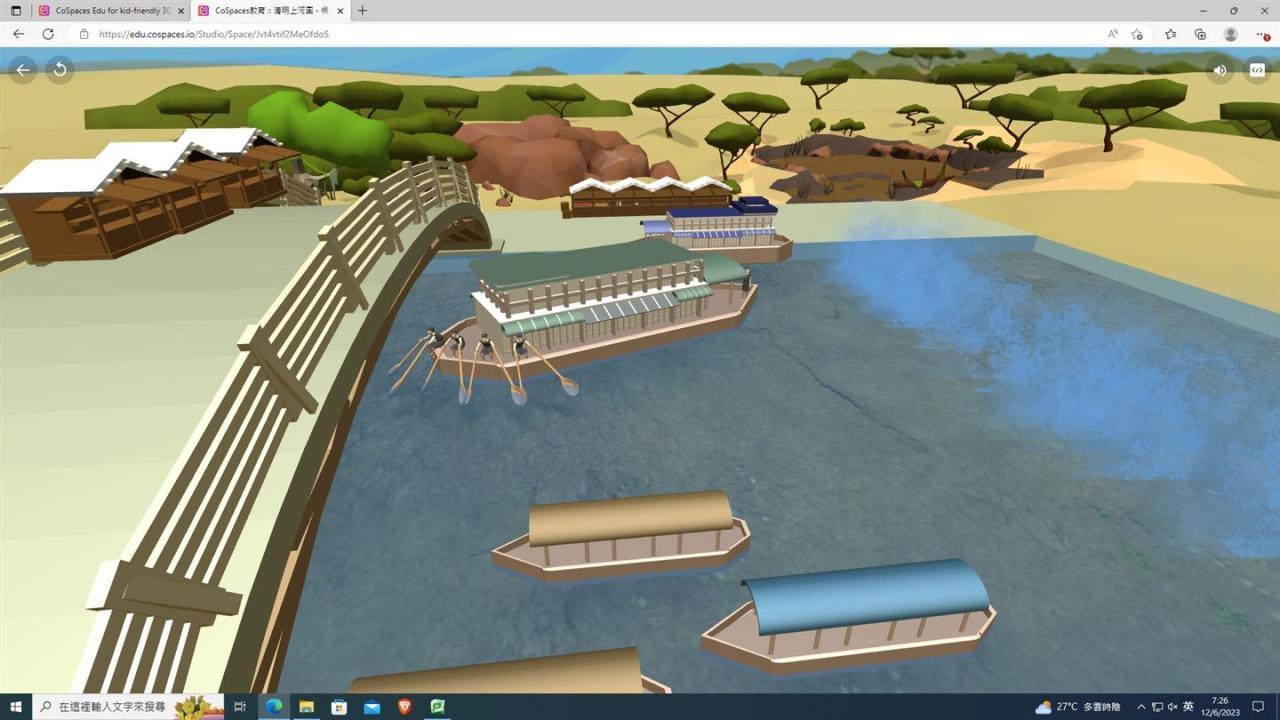Click the browser refresh icon
Viewport: 1280px width, 720px height.
(47, 34)
